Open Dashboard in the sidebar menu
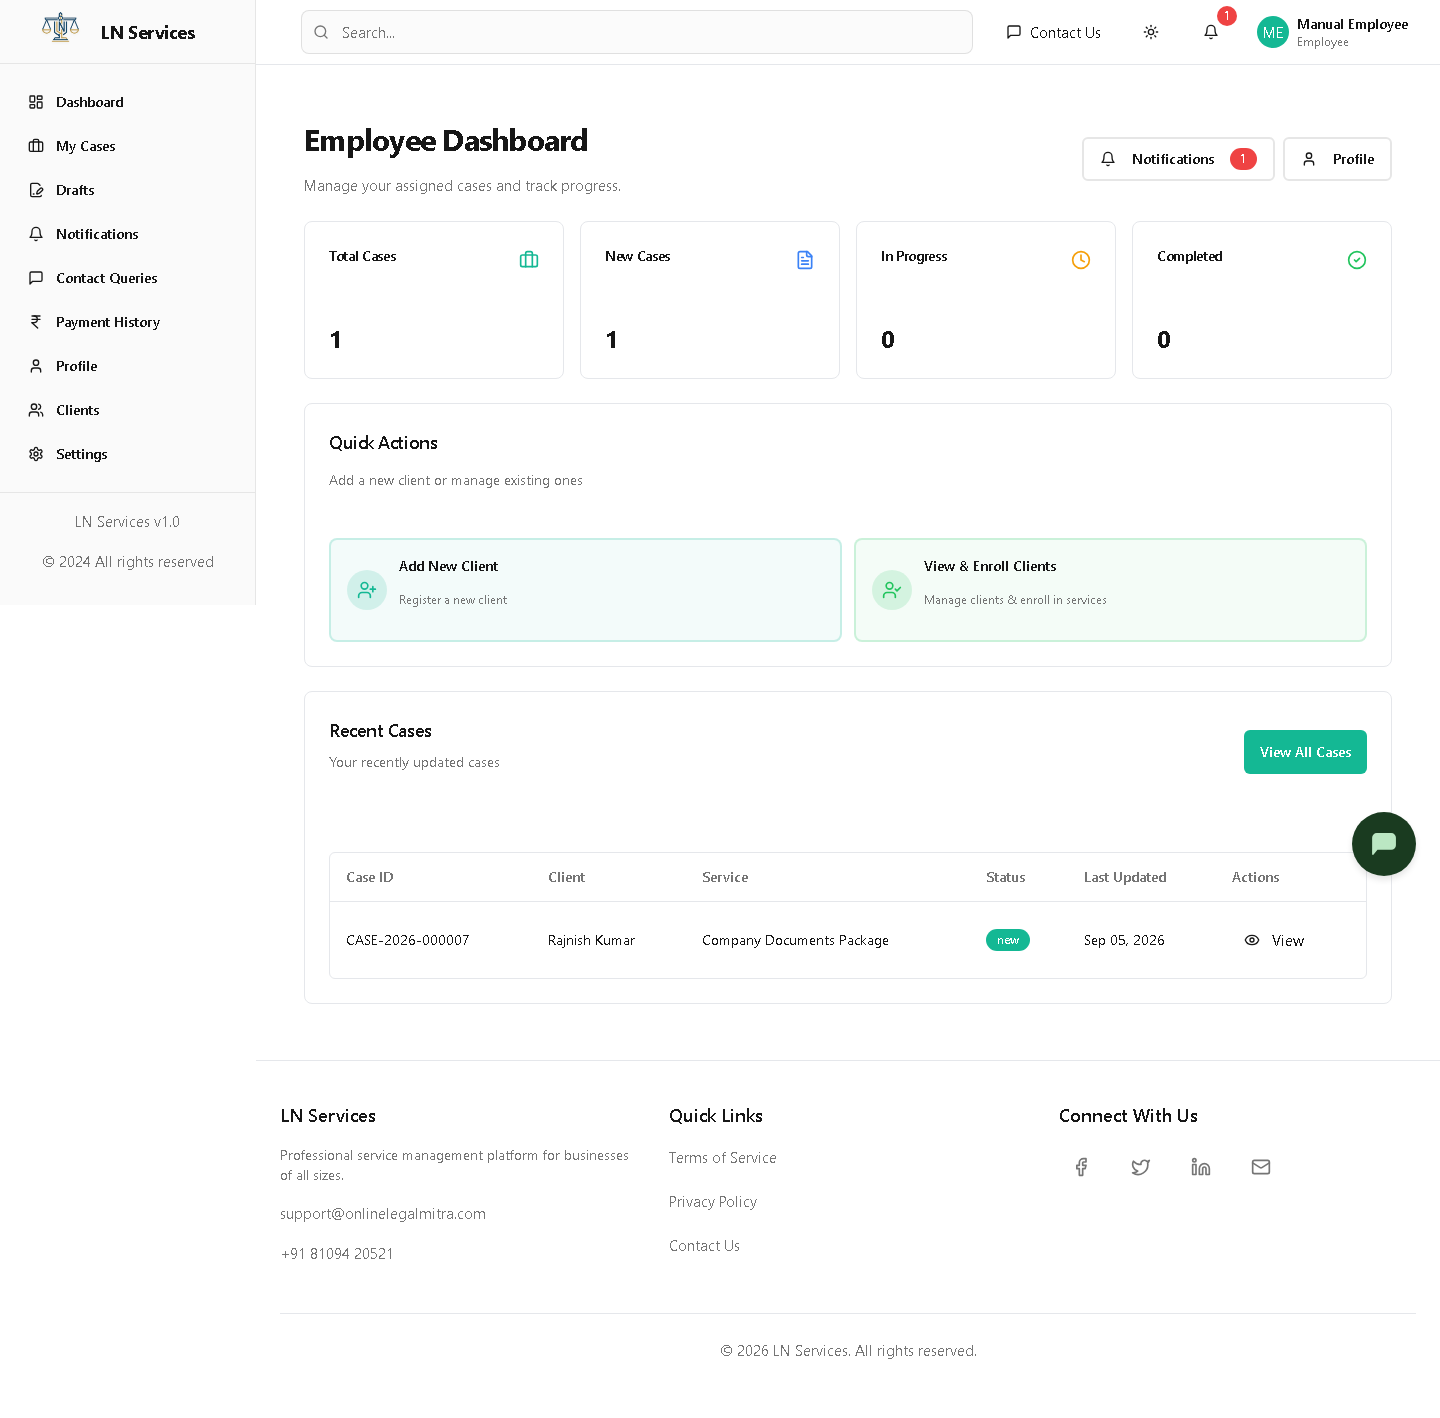The image size is (1440, 1418). 128,102
